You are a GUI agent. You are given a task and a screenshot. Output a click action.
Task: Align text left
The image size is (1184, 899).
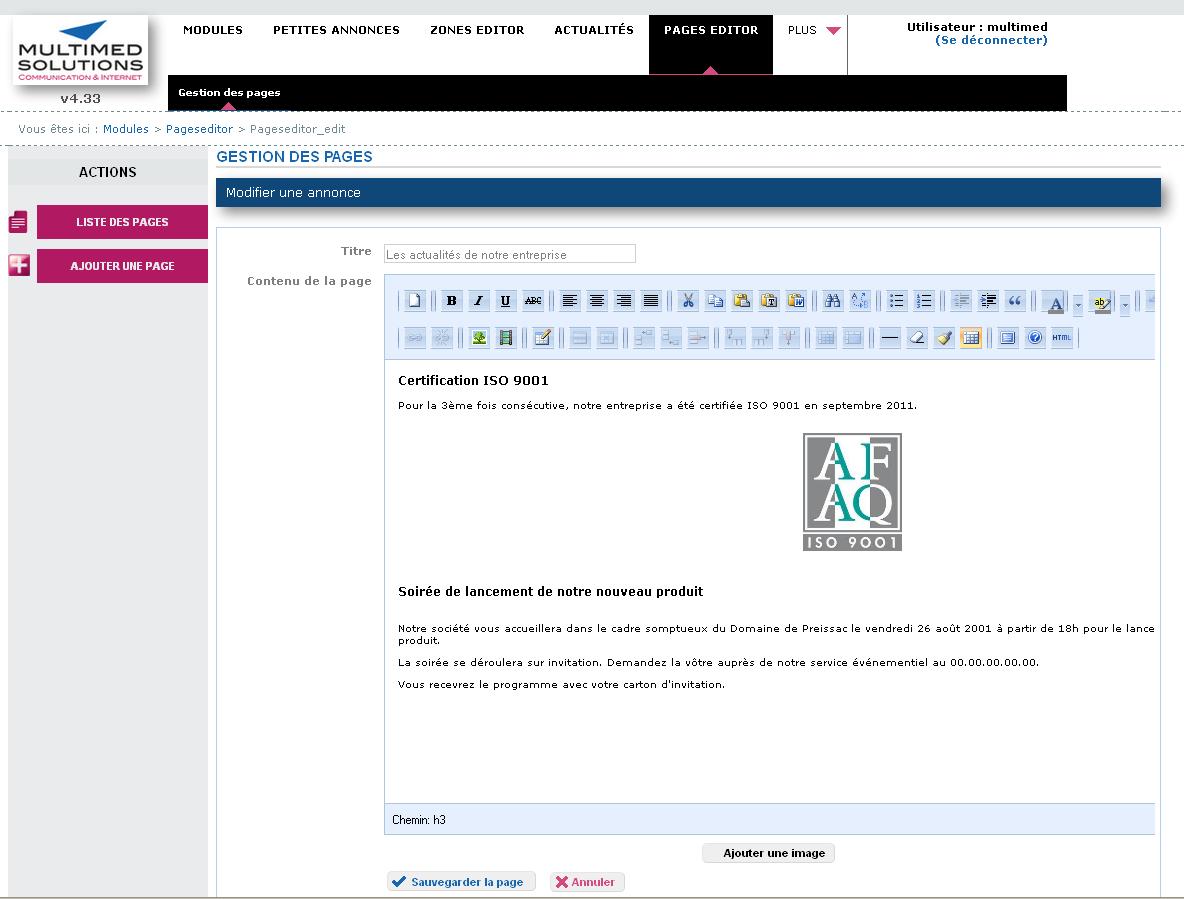pyautogui.click(x=570, y=300)
